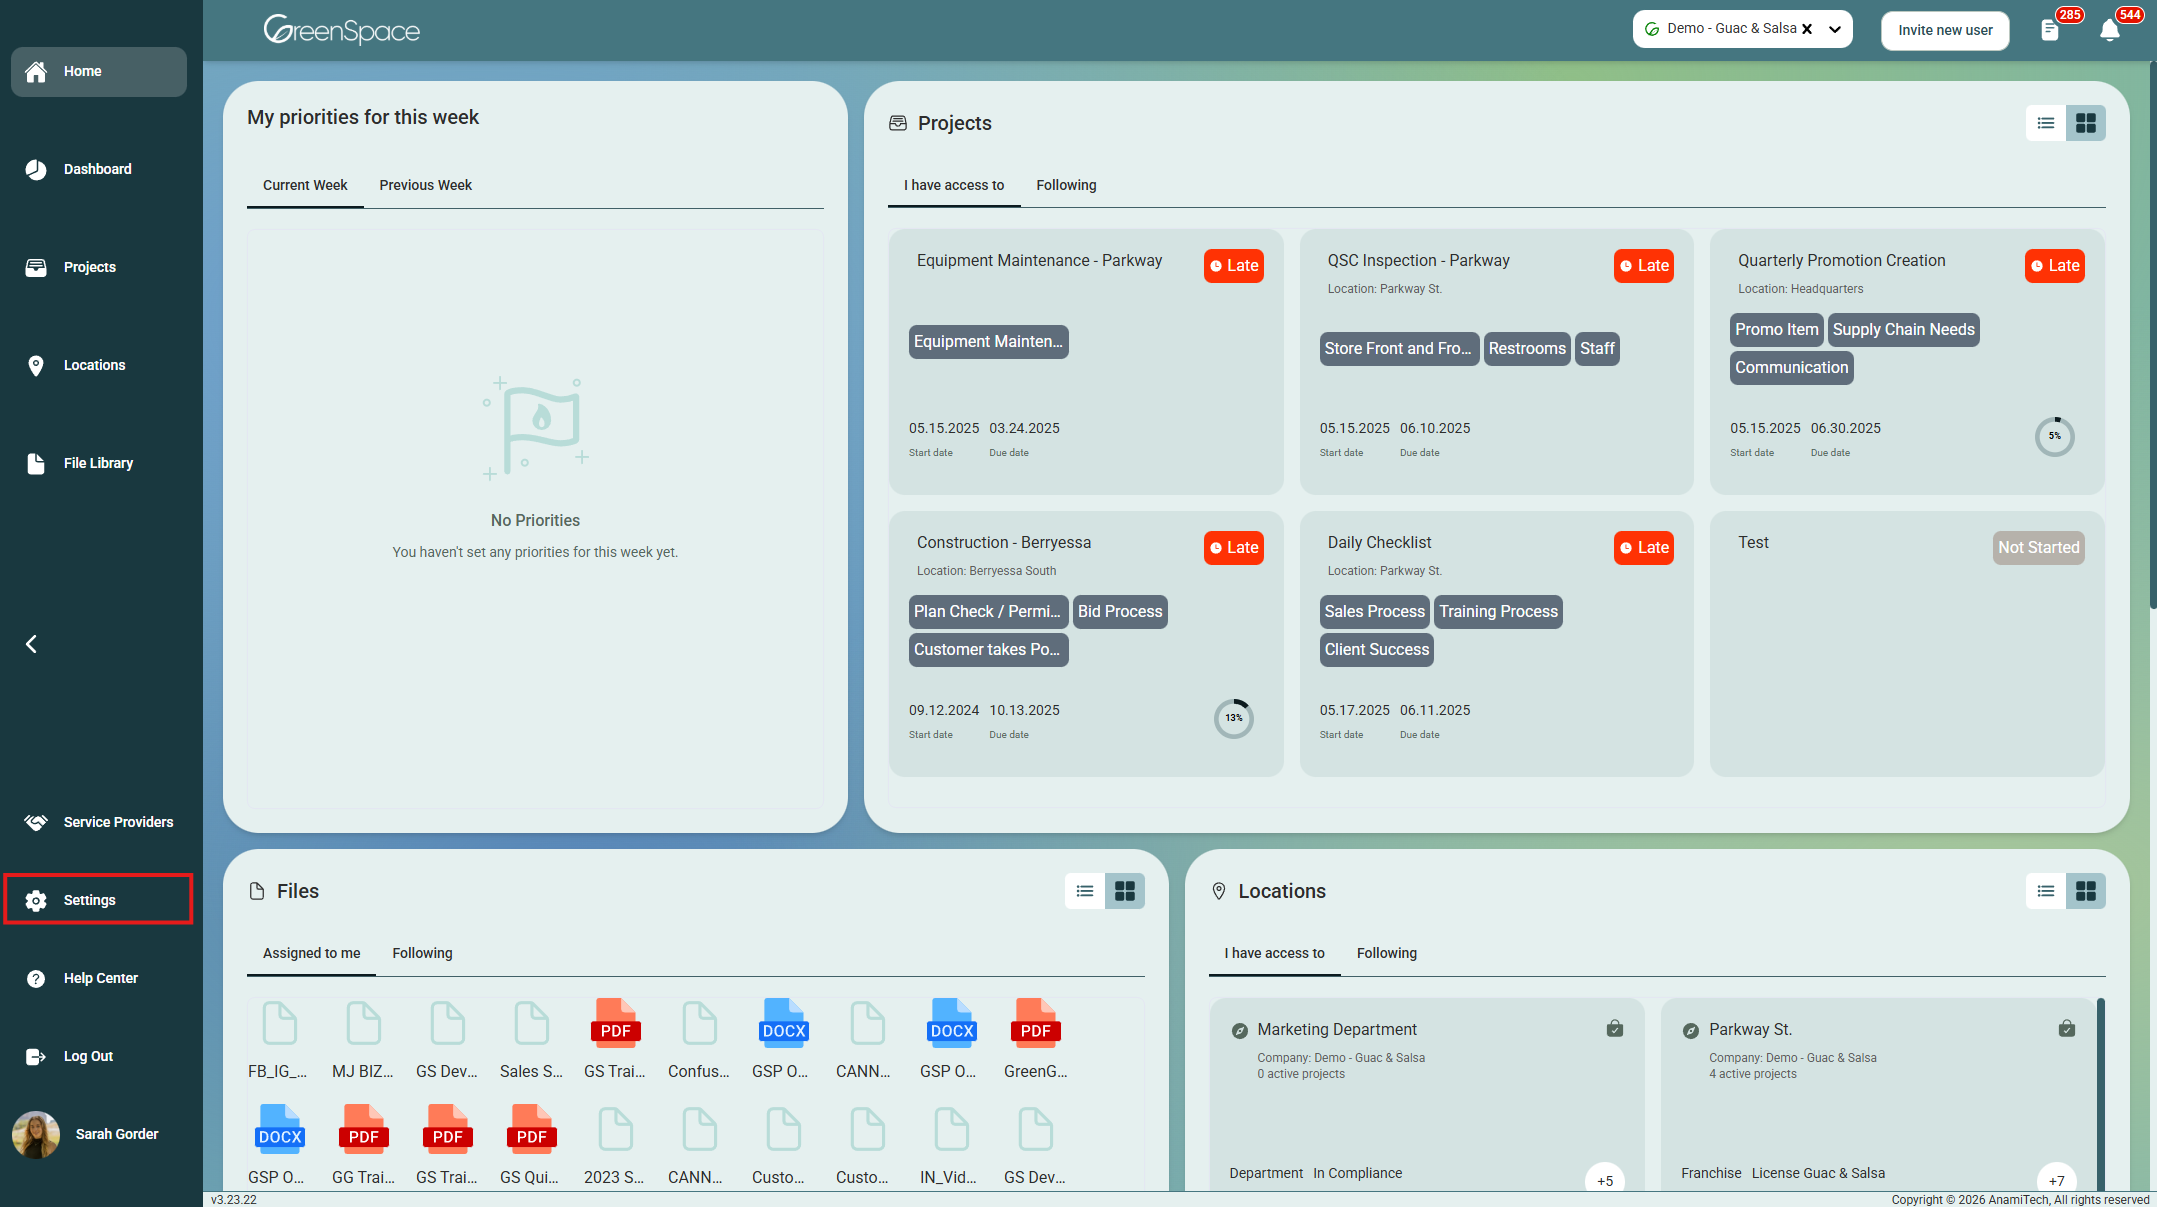Image resolution: width=2157 pixels, height=1207 pixels.
Task: Click the Settings gear icon
Action: click(36, 900)
